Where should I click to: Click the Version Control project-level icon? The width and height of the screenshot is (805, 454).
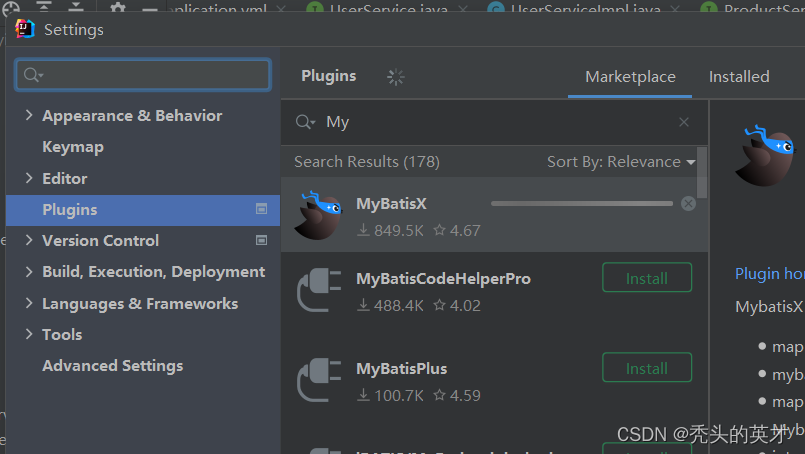261,240
